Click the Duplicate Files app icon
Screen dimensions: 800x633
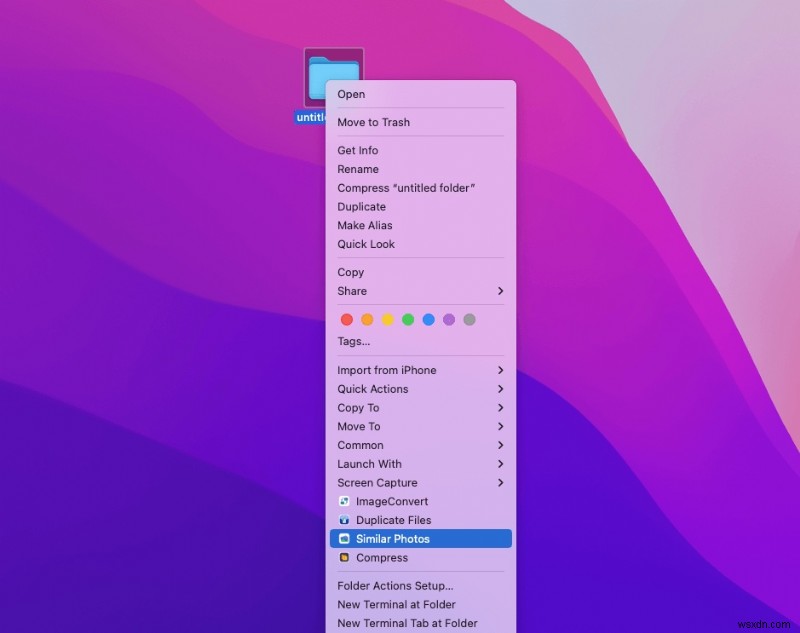[x=344, y=520]
